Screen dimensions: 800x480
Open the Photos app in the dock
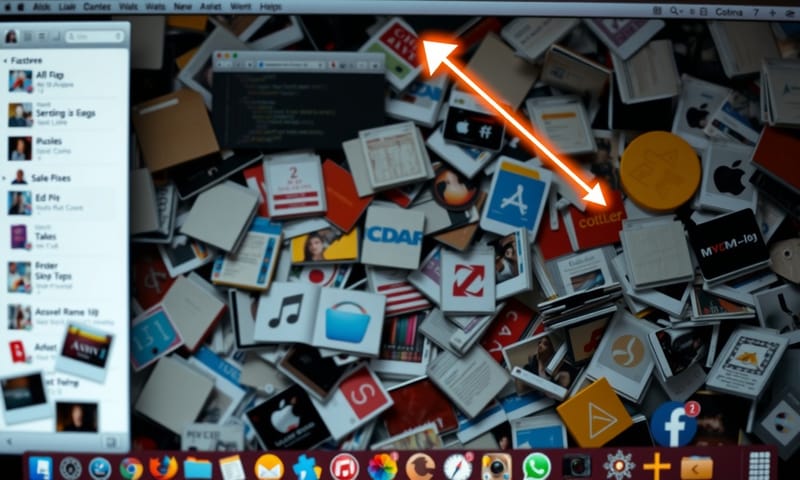pos(382,467)
